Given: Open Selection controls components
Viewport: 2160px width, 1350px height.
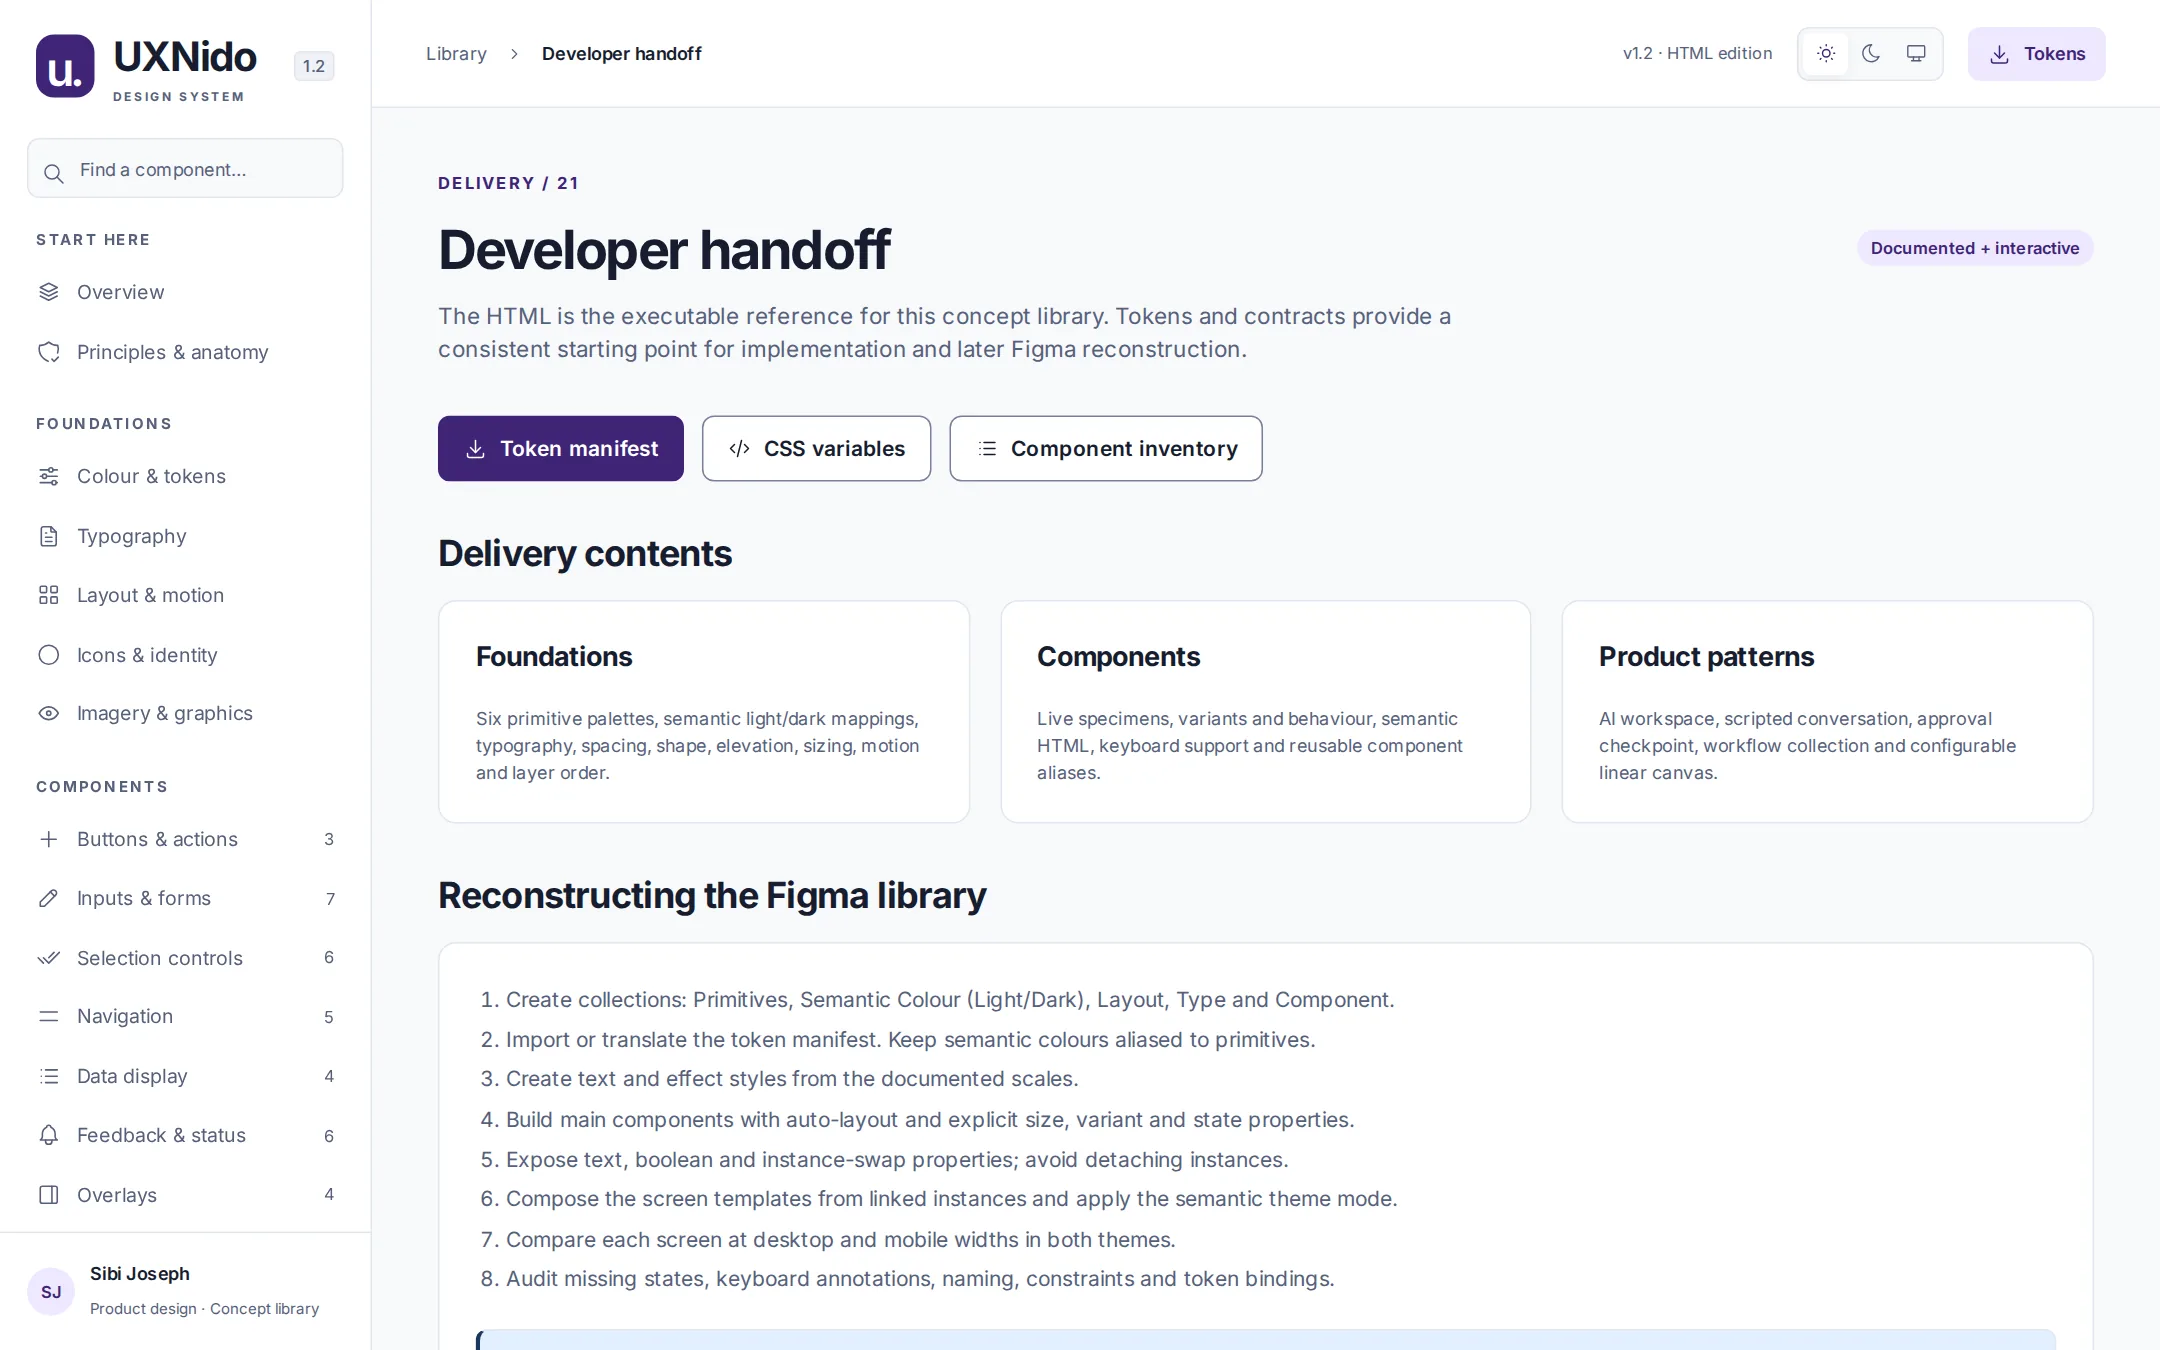Looking at the screenshot, I should 185,958.
